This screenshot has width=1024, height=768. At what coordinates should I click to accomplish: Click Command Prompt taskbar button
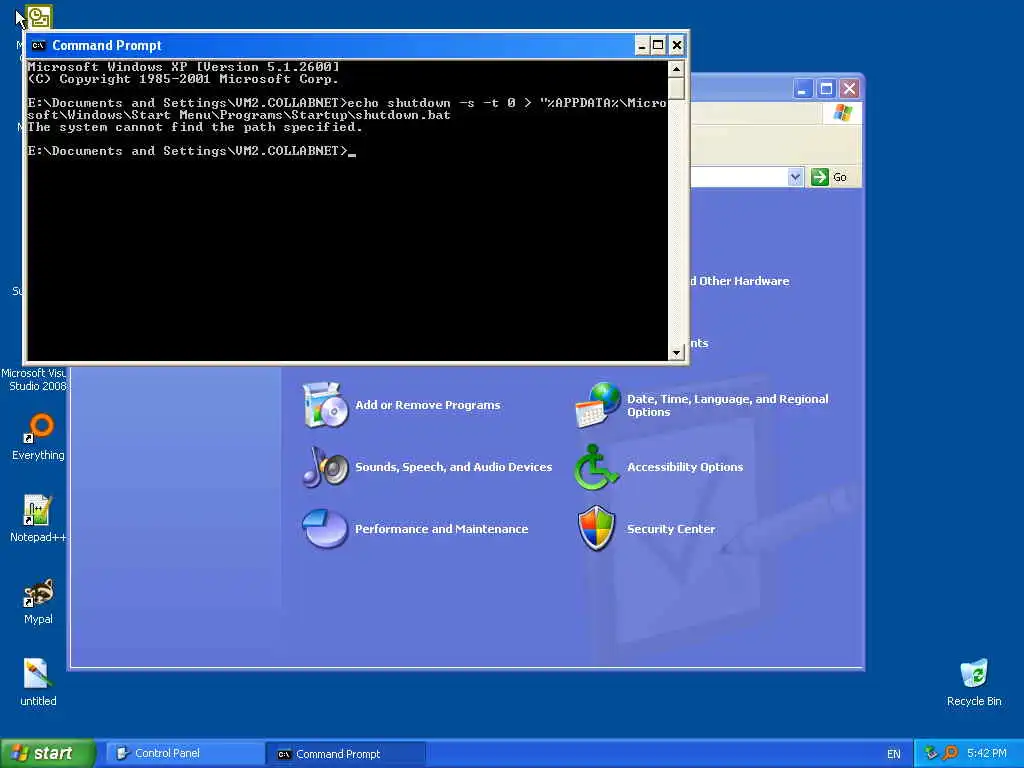346,754
